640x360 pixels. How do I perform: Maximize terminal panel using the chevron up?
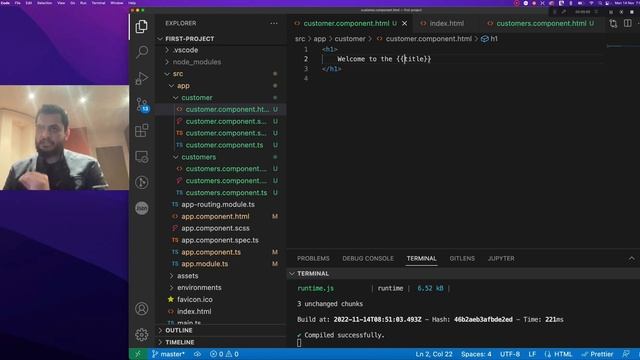tap(631, 258)
